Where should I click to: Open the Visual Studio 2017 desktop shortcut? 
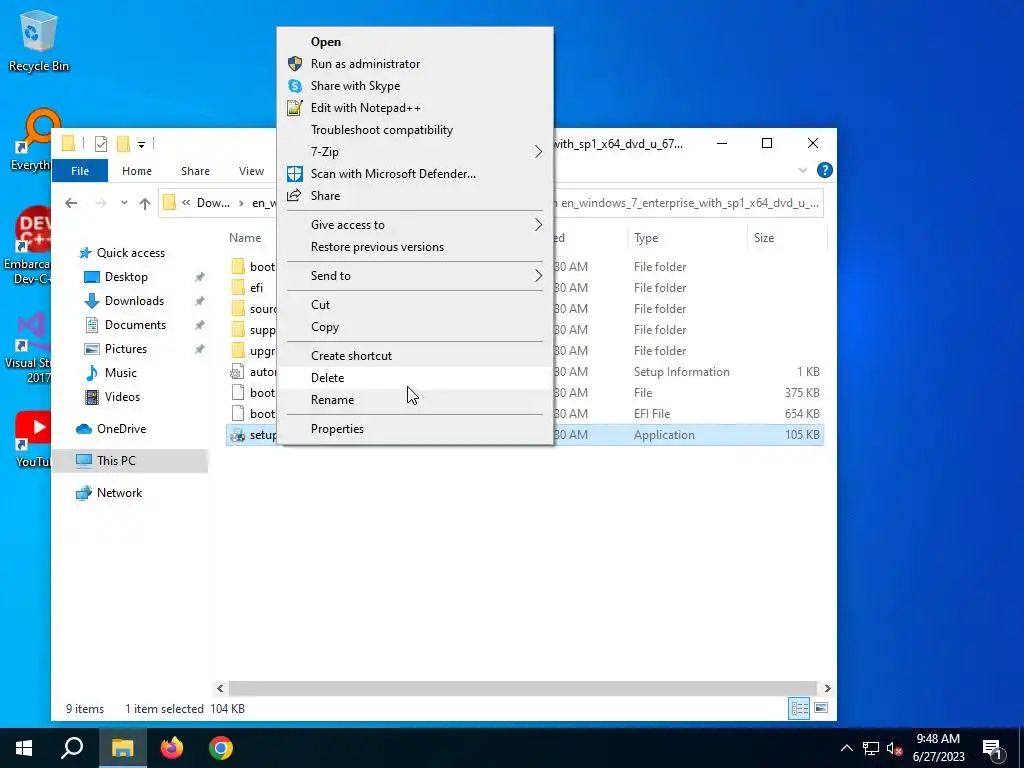tap(29, 347)
